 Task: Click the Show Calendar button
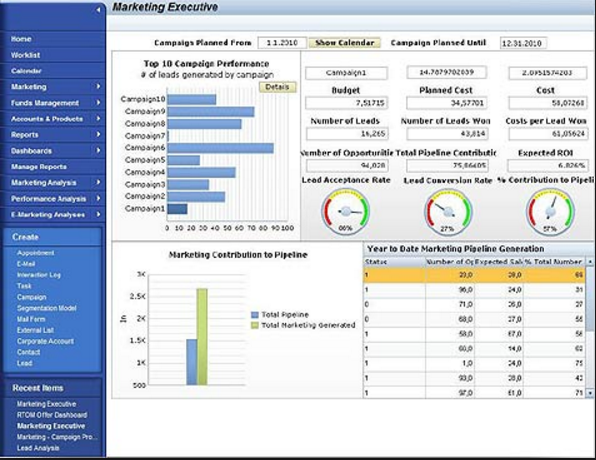pyautogui.click(x=344, y=43)
